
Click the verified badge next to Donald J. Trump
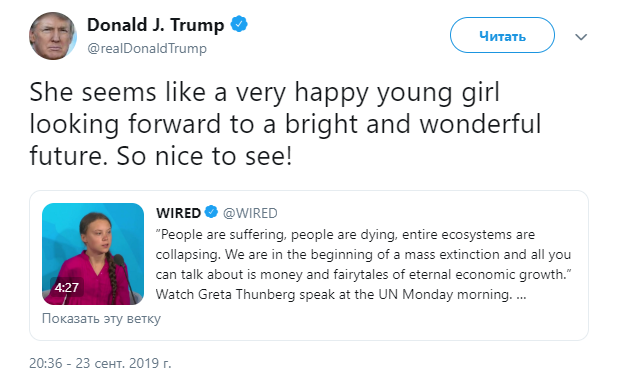pyautogui.click(x=239, y=25)
